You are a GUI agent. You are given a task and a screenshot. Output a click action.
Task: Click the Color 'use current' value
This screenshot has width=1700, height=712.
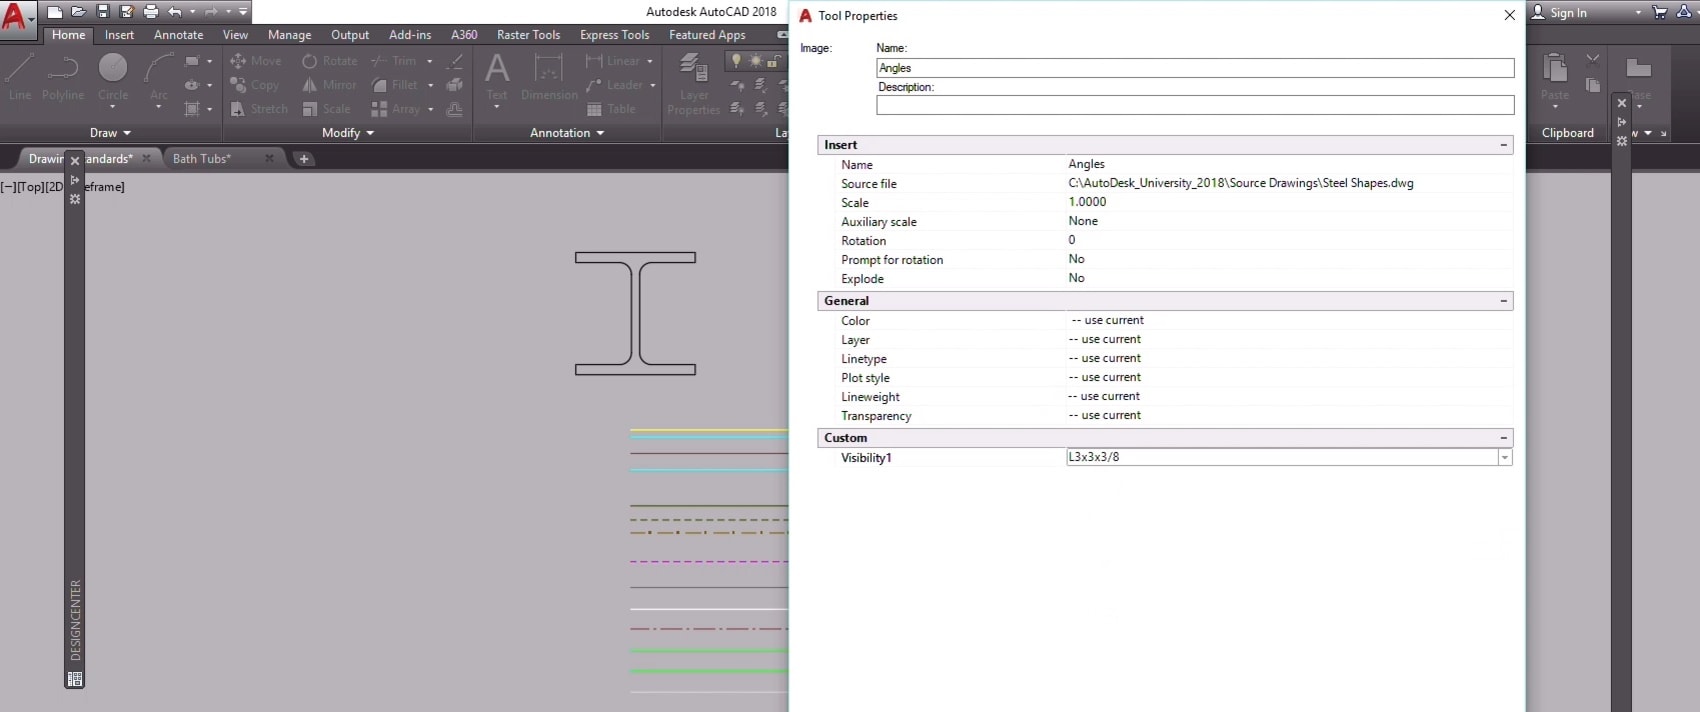(x=1107, y=320)
